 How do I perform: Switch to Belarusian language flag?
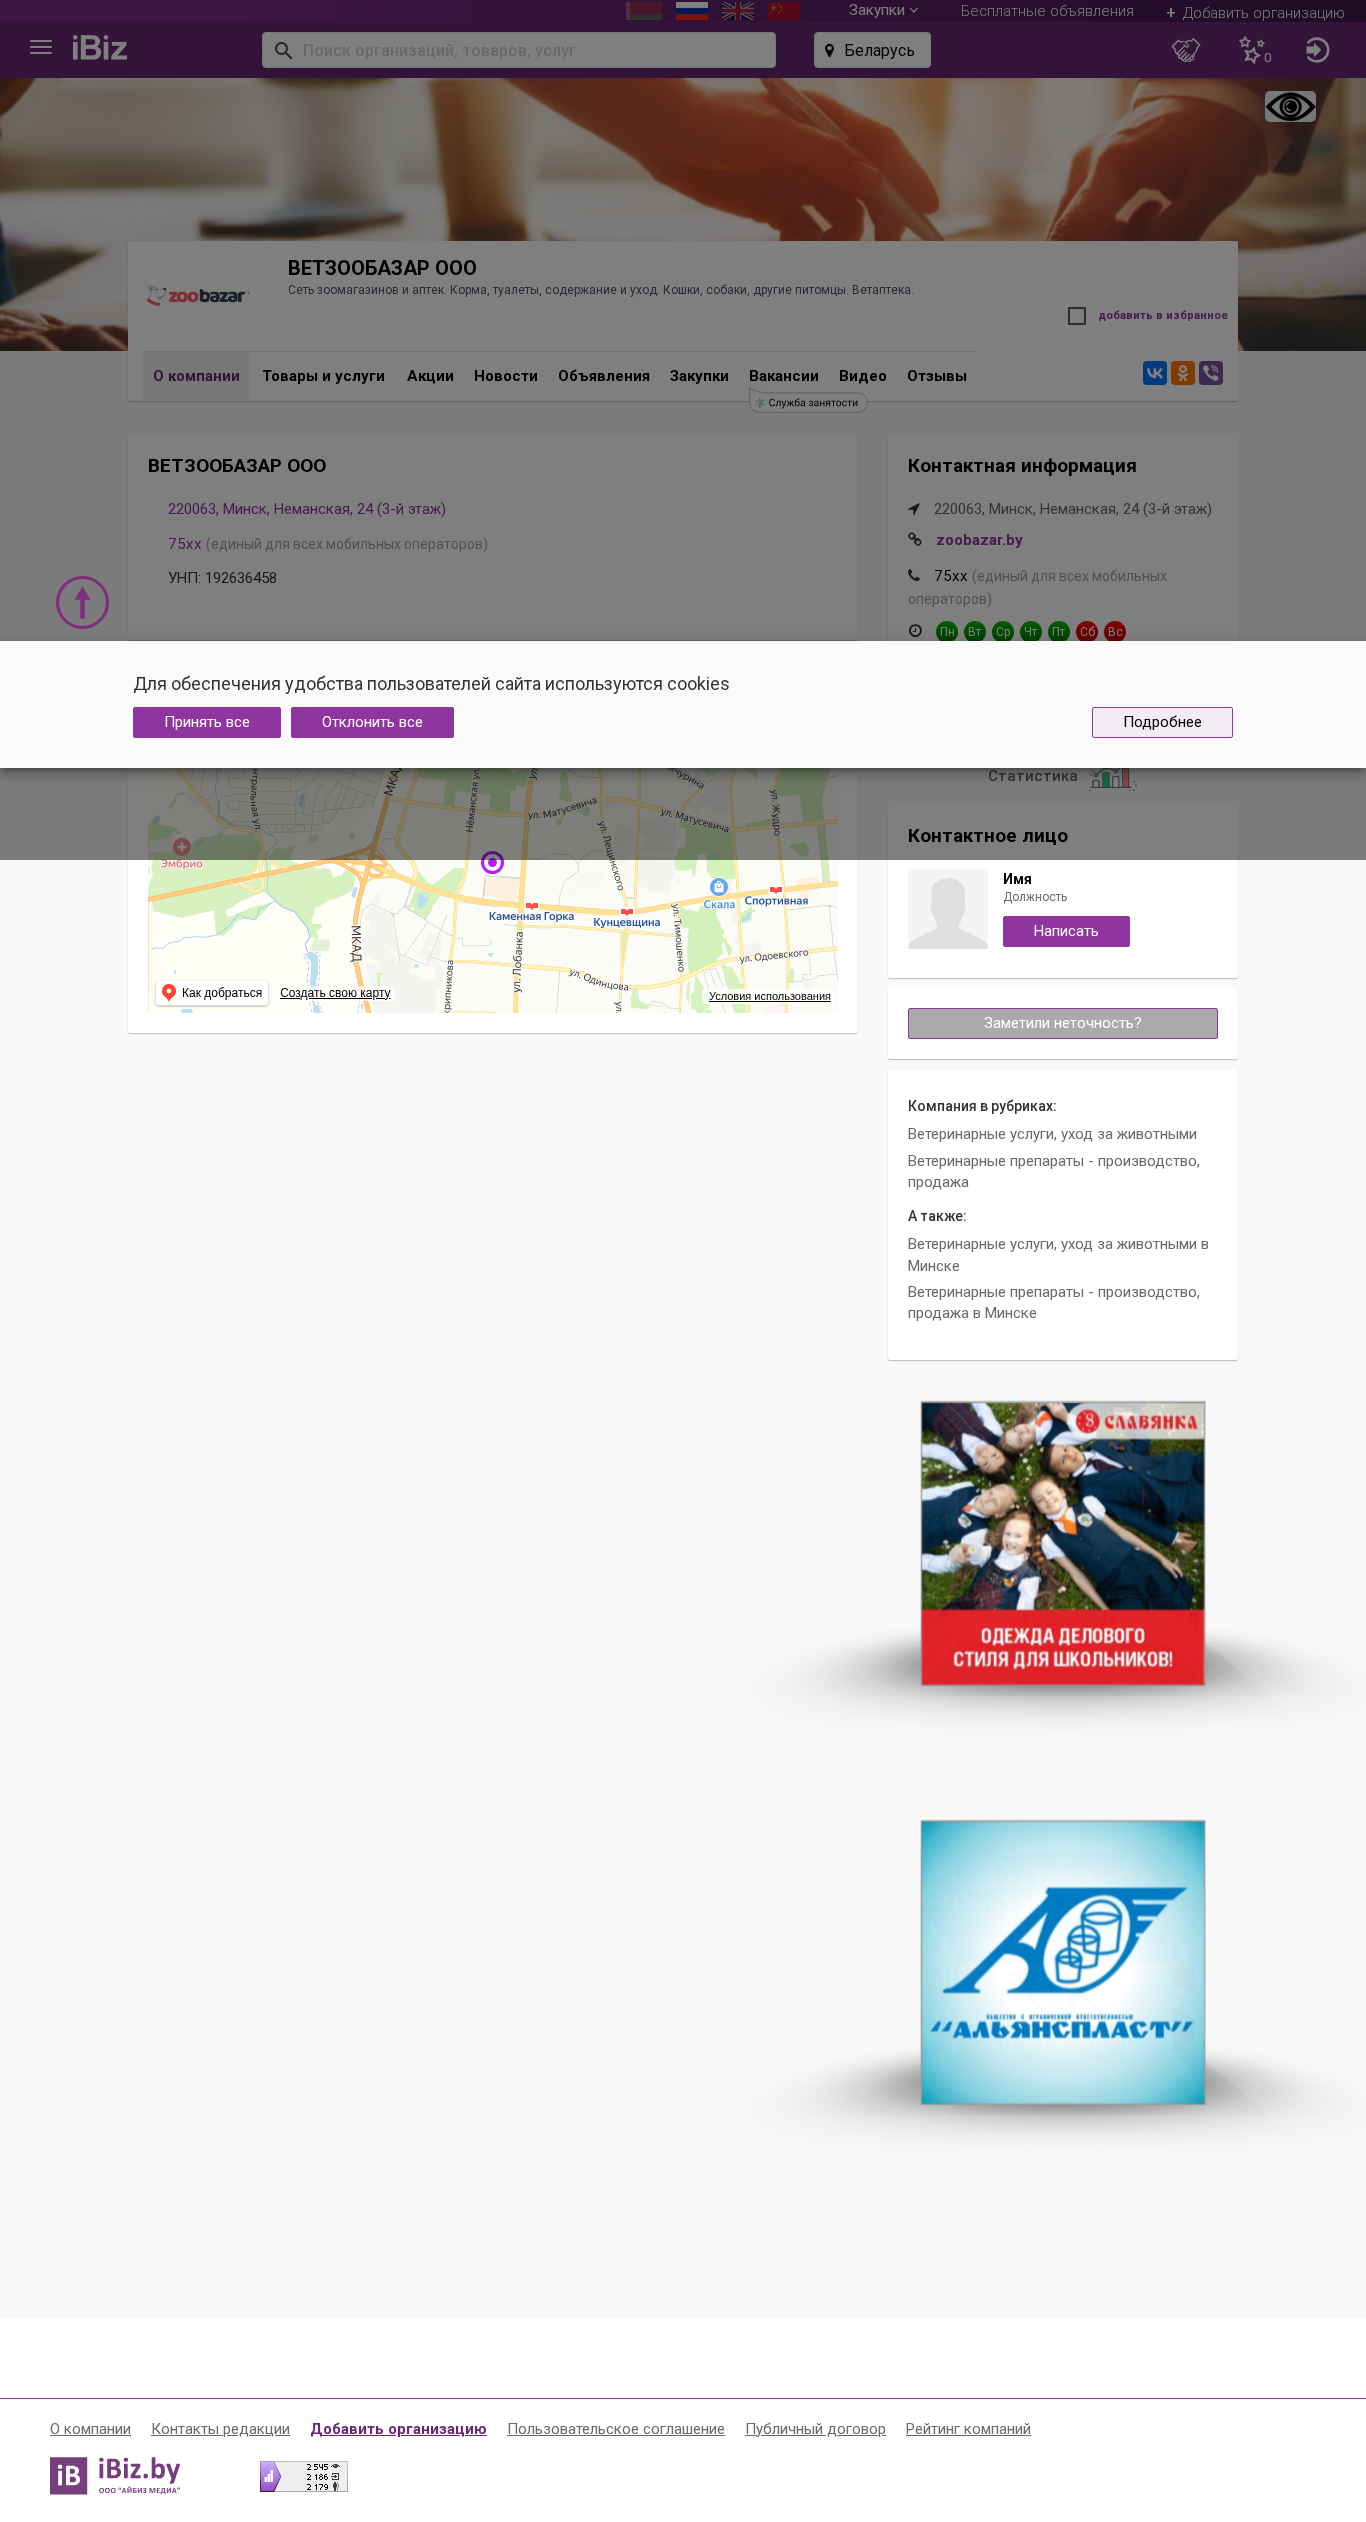point(644,10)
